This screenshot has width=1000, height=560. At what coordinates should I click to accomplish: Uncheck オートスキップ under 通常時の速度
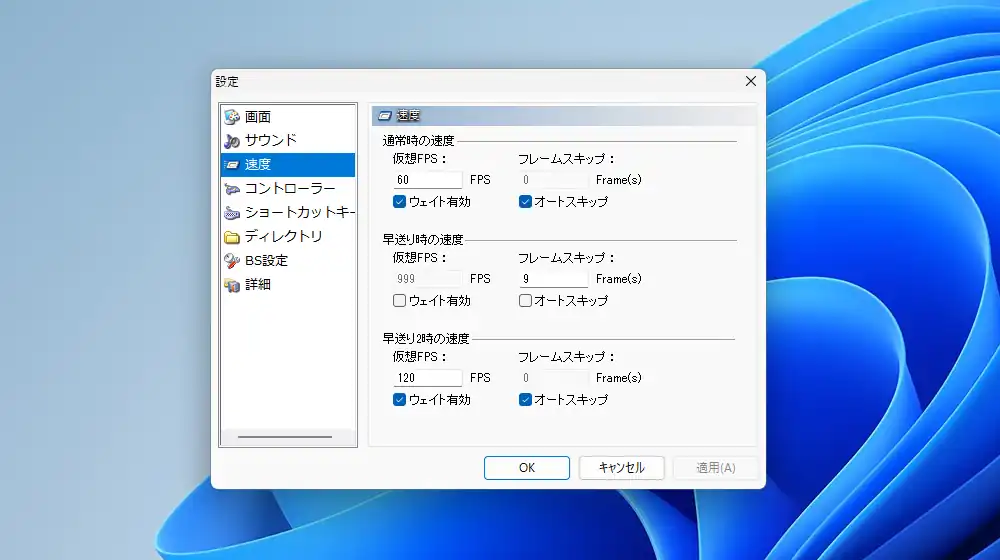tap(525, 202)
